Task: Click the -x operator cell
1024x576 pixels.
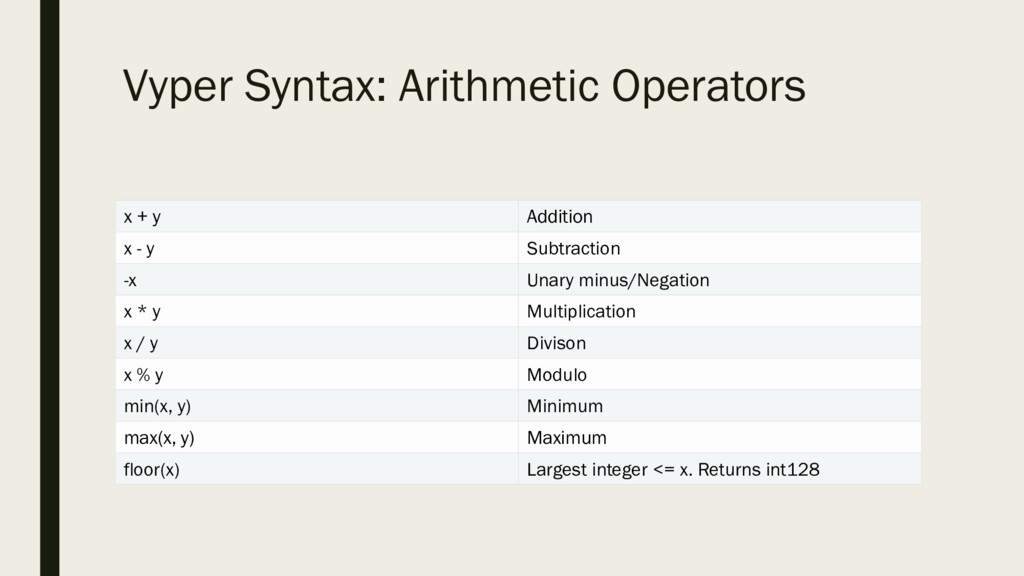Action: pos(317,280)
